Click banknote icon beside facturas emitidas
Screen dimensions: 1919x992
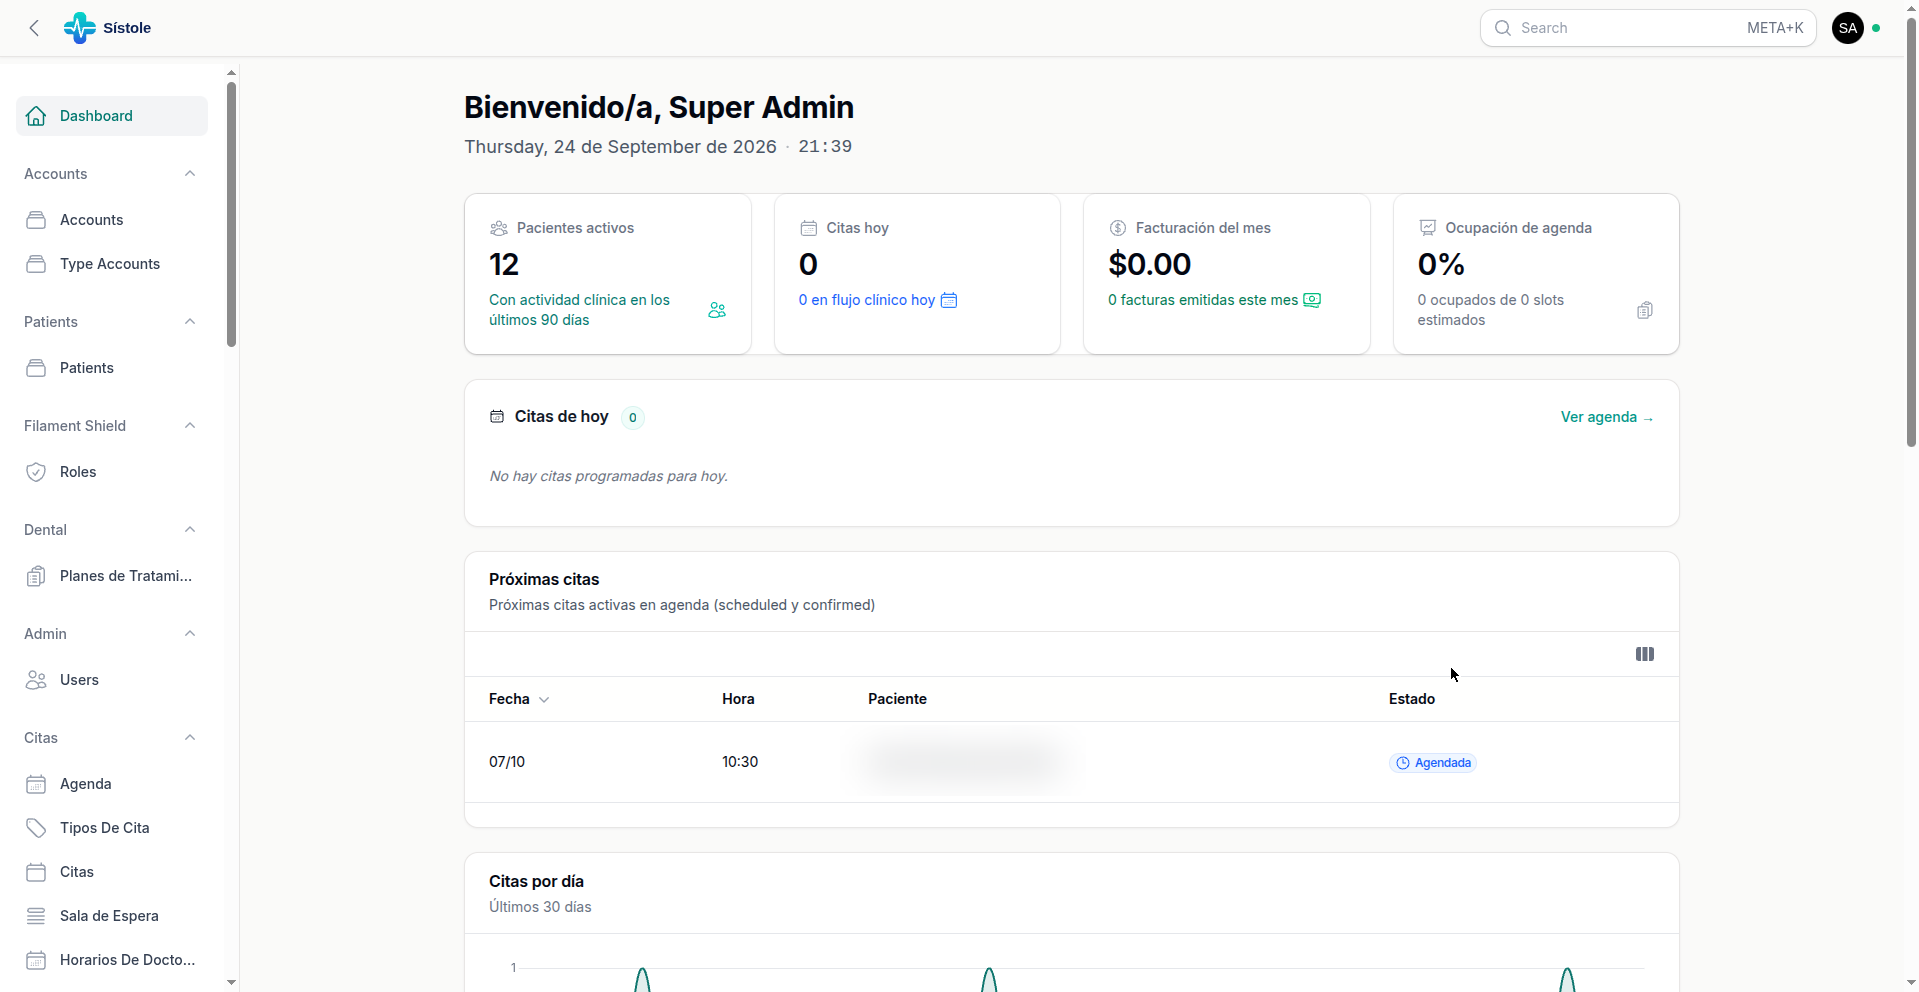pos(1312,300)
